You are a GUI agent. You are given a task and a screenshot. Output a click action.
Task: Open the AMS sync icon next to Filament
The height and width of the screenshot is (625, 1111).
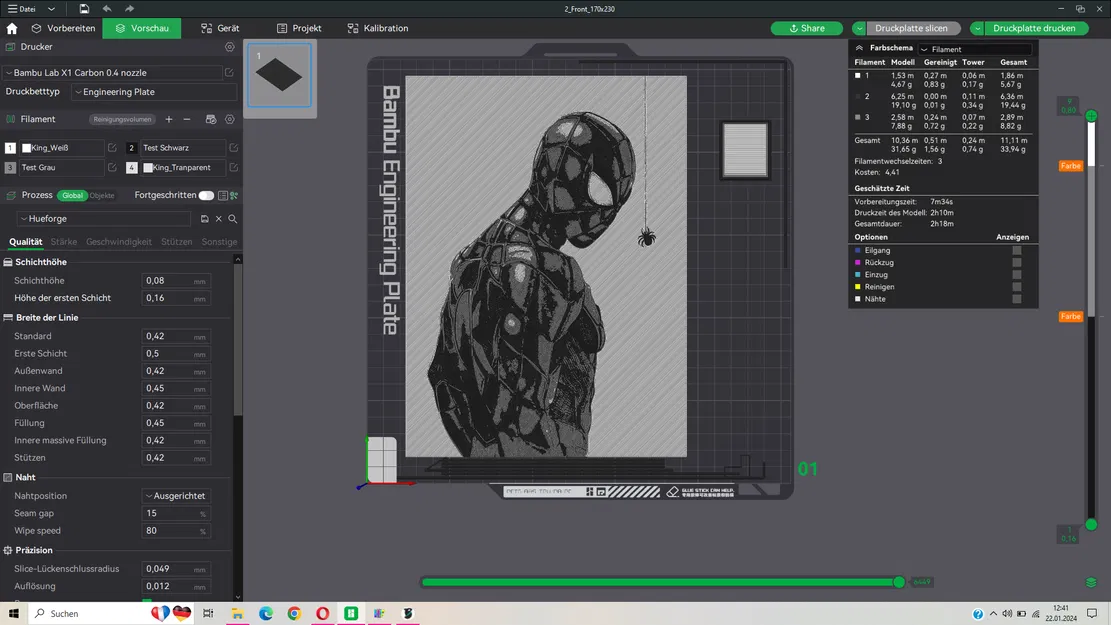209,119
